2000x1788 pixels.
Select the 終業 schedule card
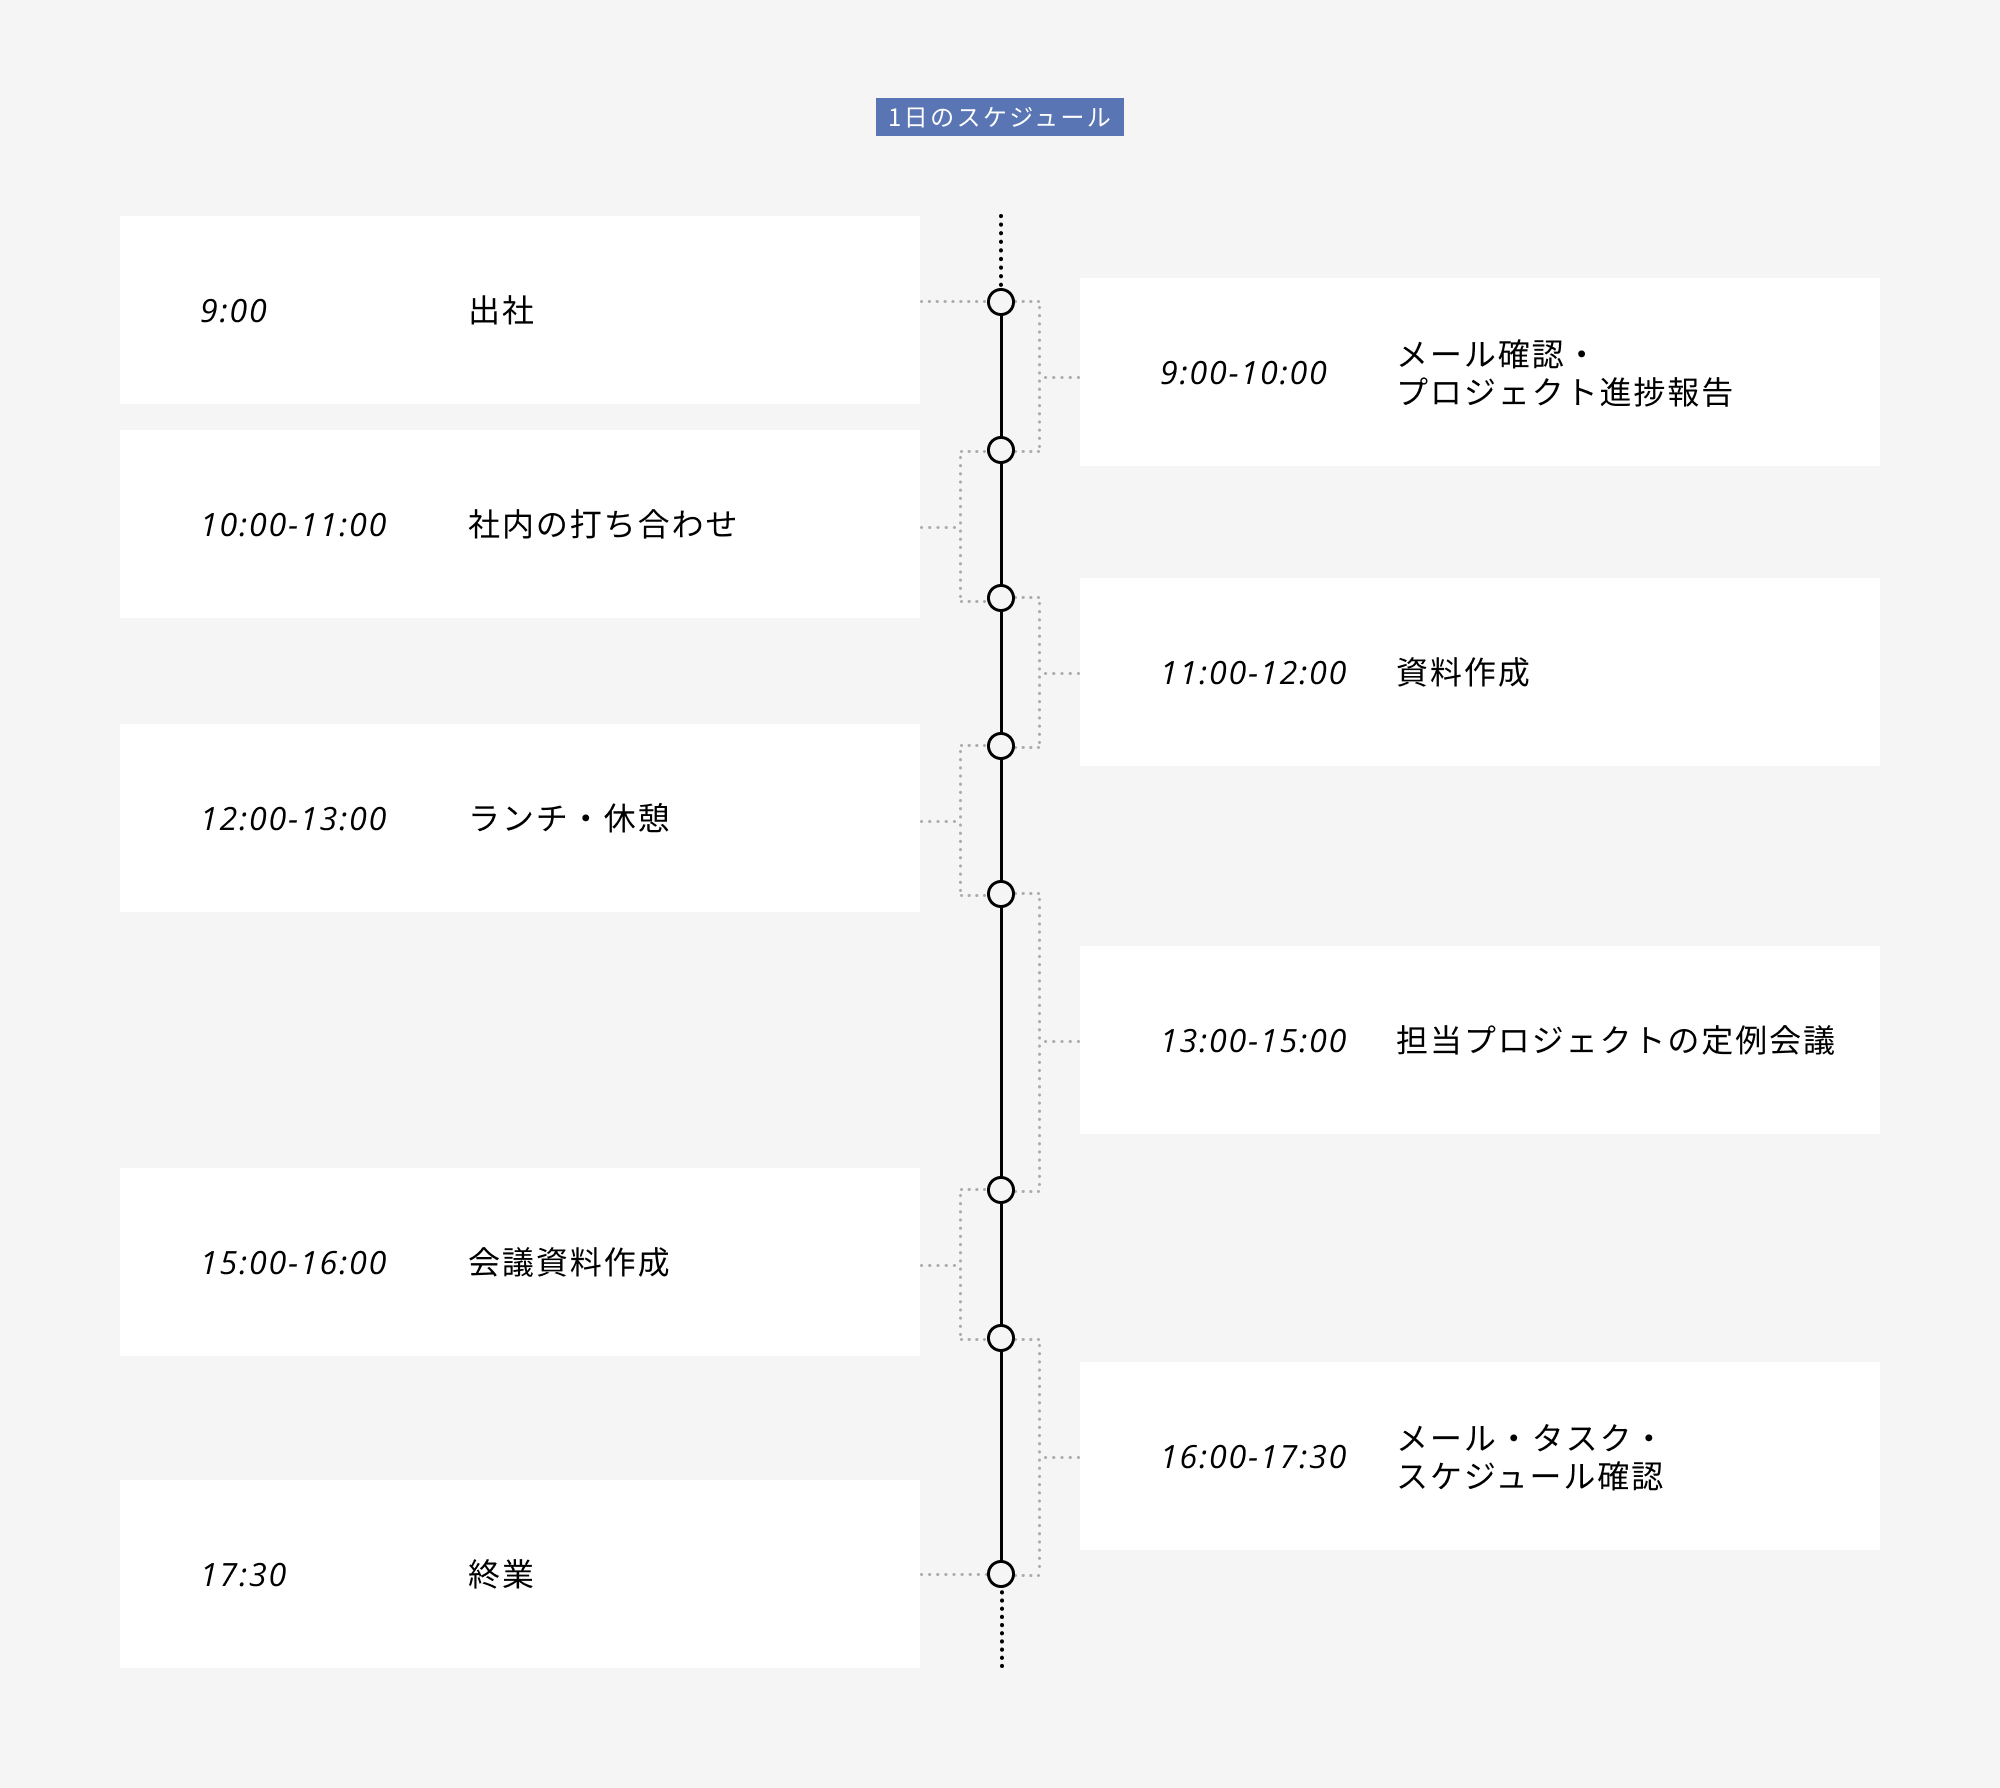point(519,1574)
